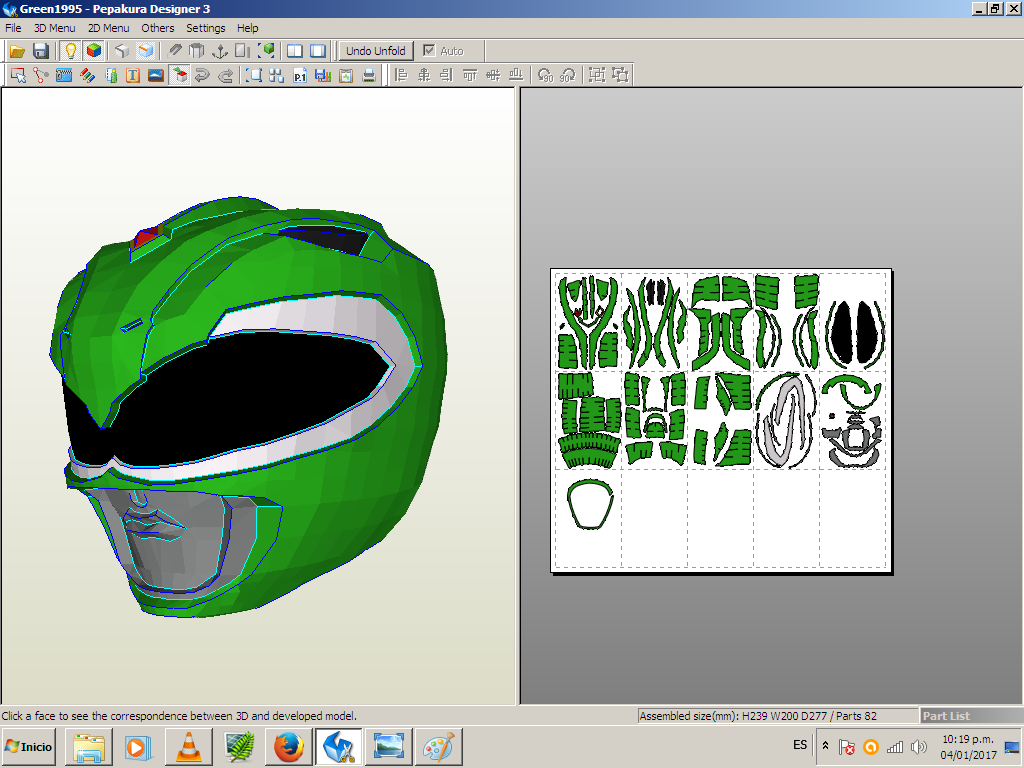Open file explorer from the taskbar
Image resolution: width=1024 pixels, height=768 pixels.
[x=89, y=747]
